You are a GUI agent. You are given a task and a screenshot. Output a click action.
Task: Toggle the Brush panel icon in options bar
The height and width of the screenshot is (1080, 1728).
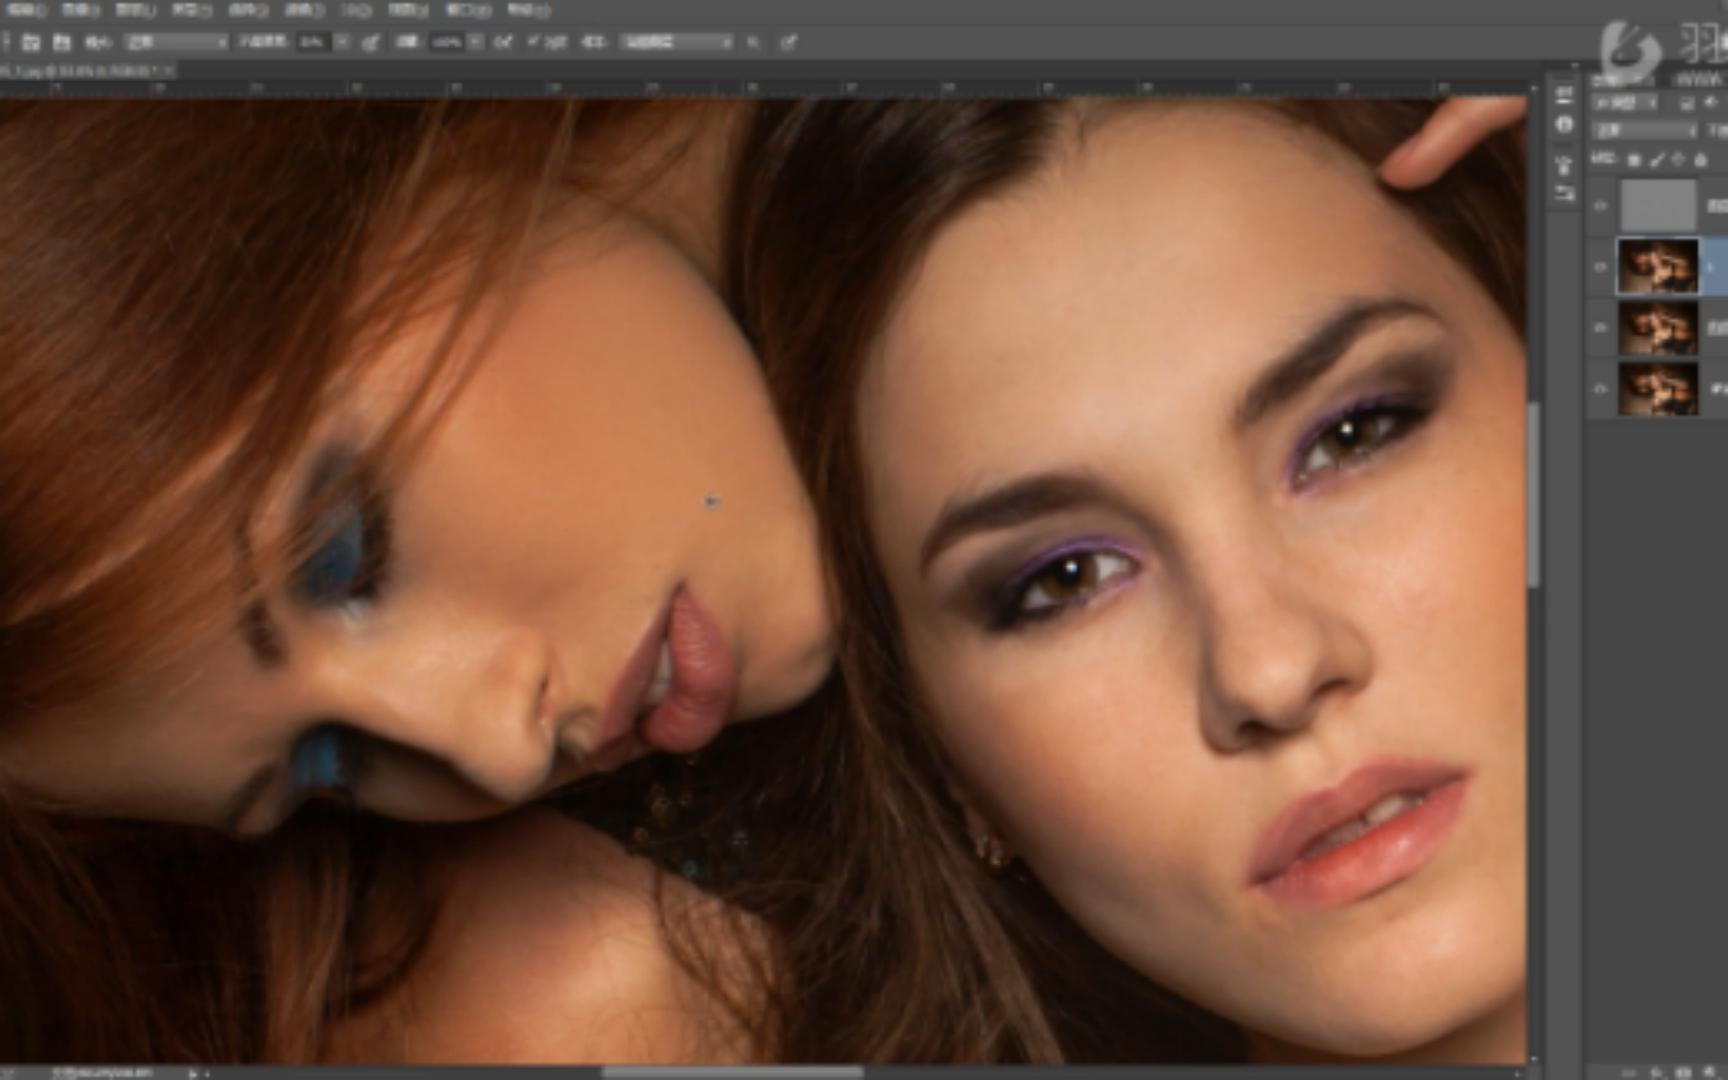pos(31,42)
